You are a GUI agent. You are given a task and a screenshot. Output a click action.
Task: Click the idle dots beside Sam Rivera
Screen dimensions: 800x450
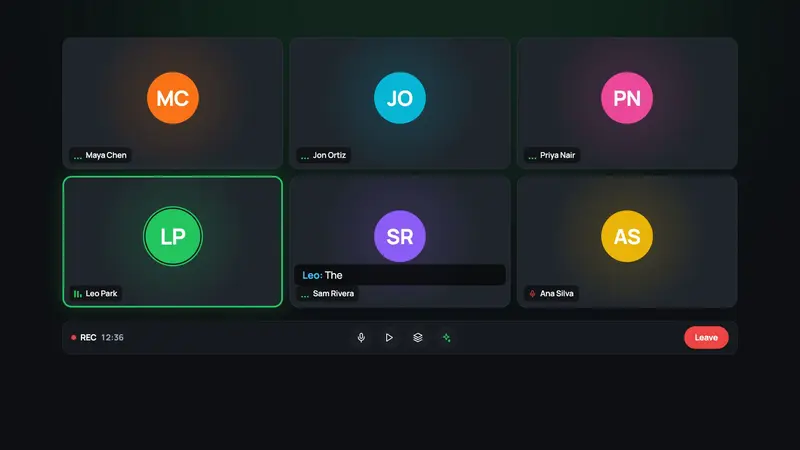click(x=305, y=296)
